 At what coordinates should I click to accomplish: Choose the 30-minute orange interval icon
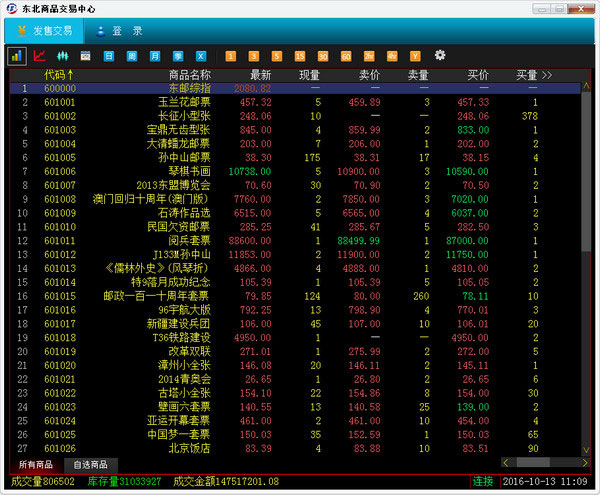323,56
